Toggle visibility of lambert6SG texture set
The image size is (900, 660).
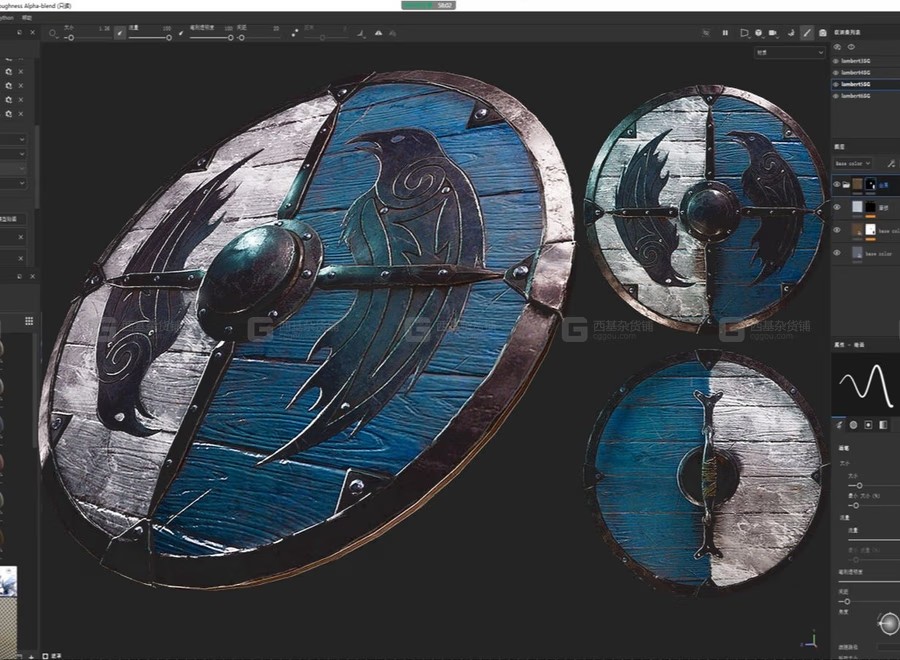836,96
